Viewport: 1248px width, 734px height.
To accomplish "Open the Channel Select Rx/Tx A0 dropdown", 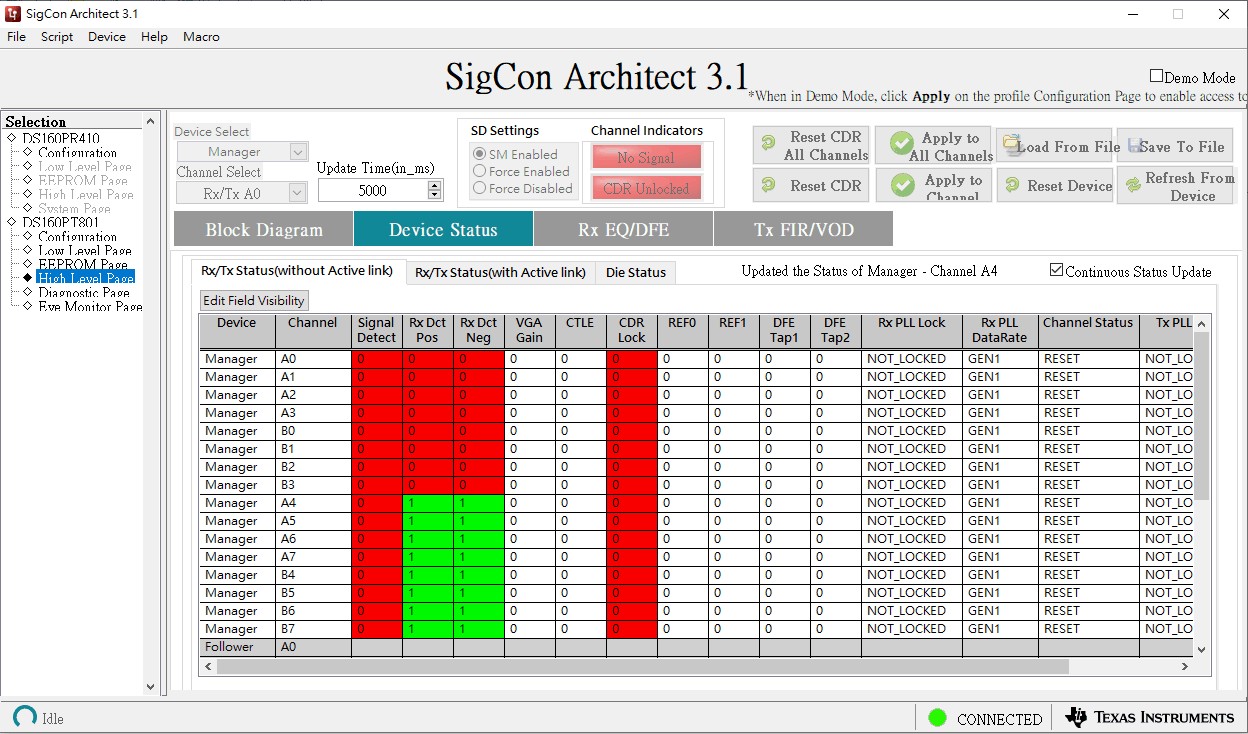I will pyautogui.click(x=298, y=193).
